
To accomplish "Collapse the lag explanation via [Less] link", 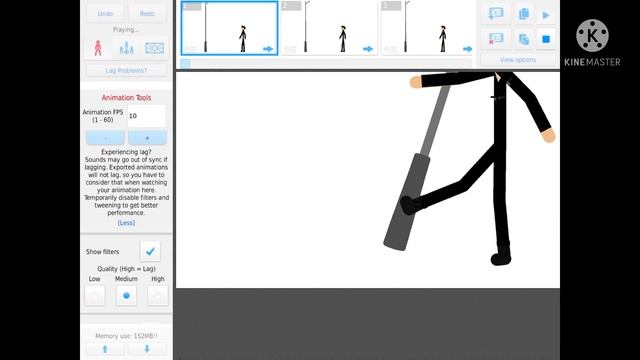I will pos(126,223).
